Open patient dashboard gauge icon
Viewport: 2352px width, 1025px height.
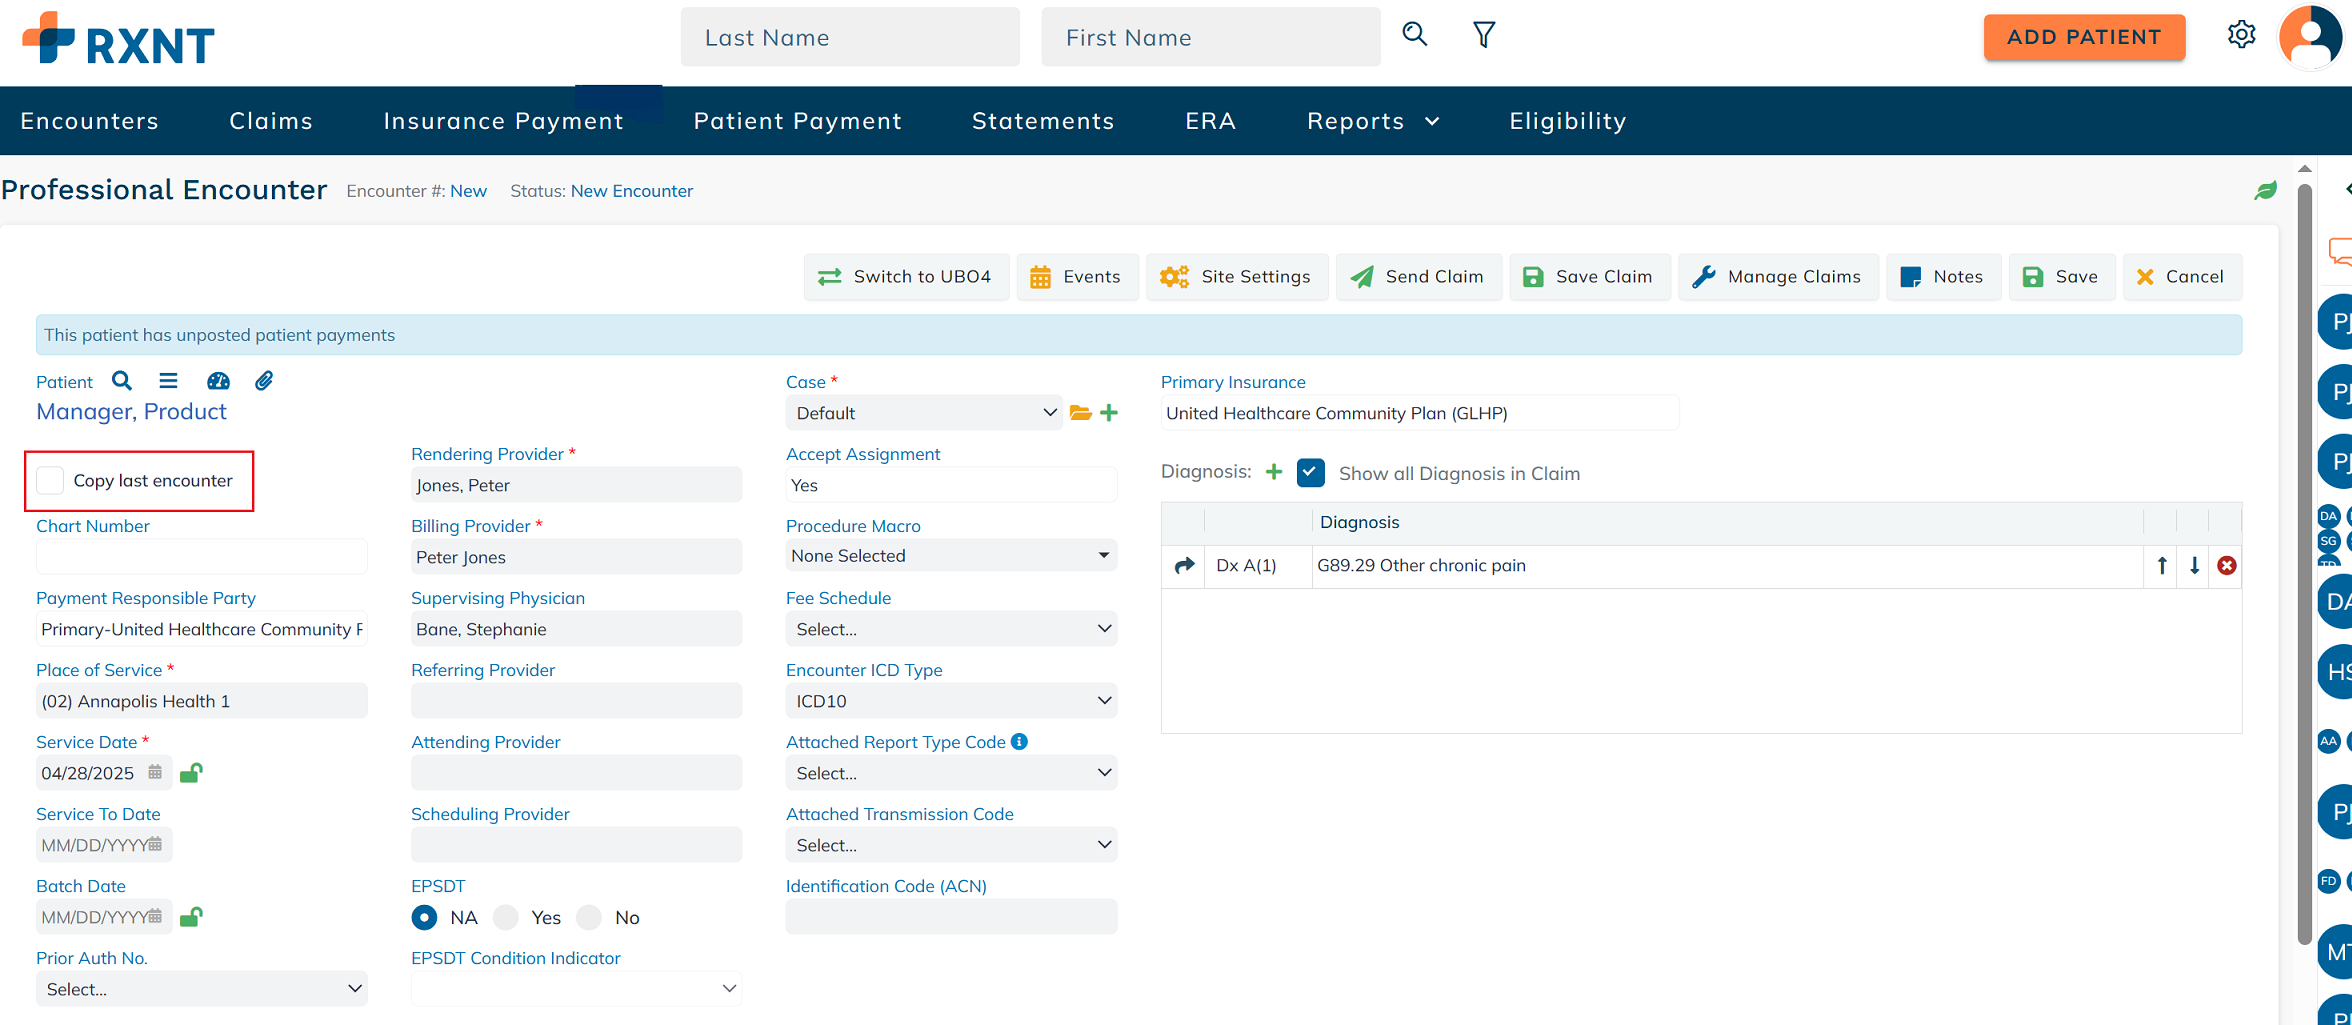point(218,381)
